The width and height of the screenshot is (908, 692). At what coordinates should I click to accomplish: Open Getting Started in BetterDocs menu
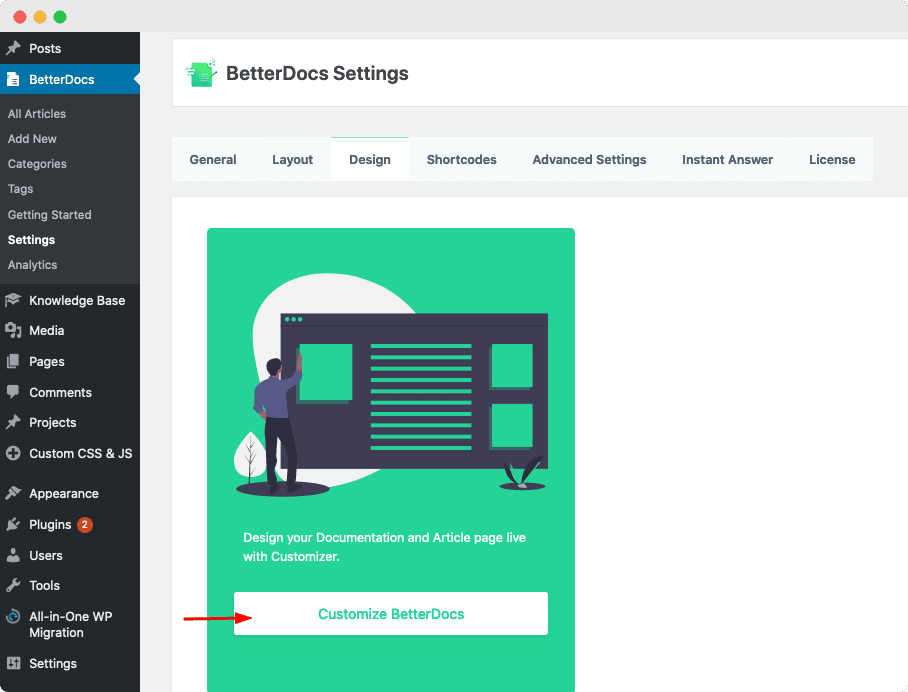(49, 214)
